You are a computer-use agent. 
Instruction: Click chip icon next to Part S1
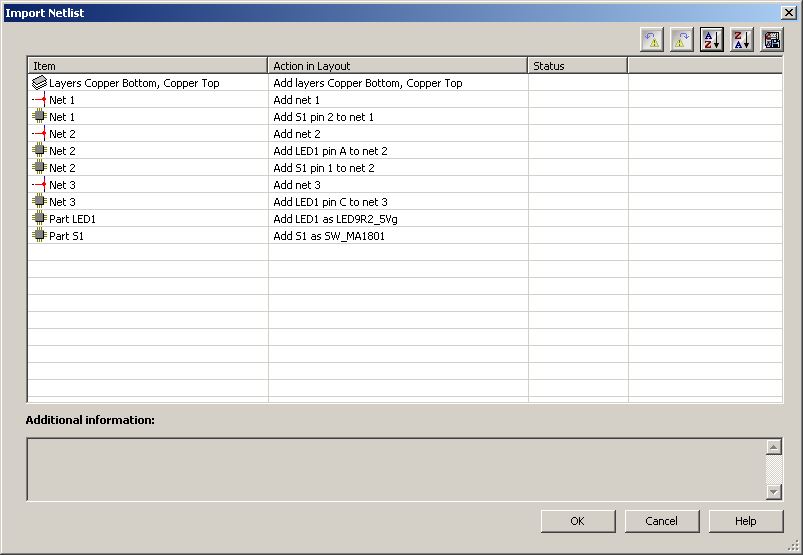pos(39,236)
